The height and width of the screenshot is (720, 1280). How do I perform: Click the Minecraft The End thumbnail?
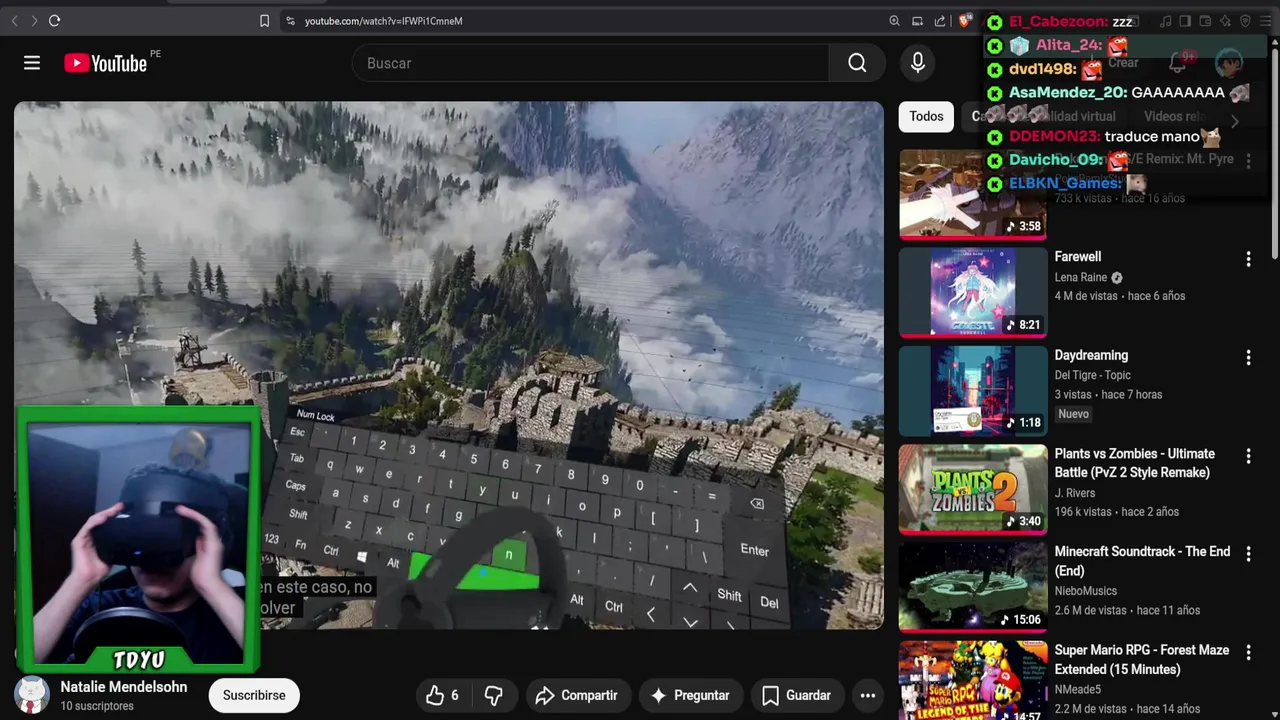point(973,586)
